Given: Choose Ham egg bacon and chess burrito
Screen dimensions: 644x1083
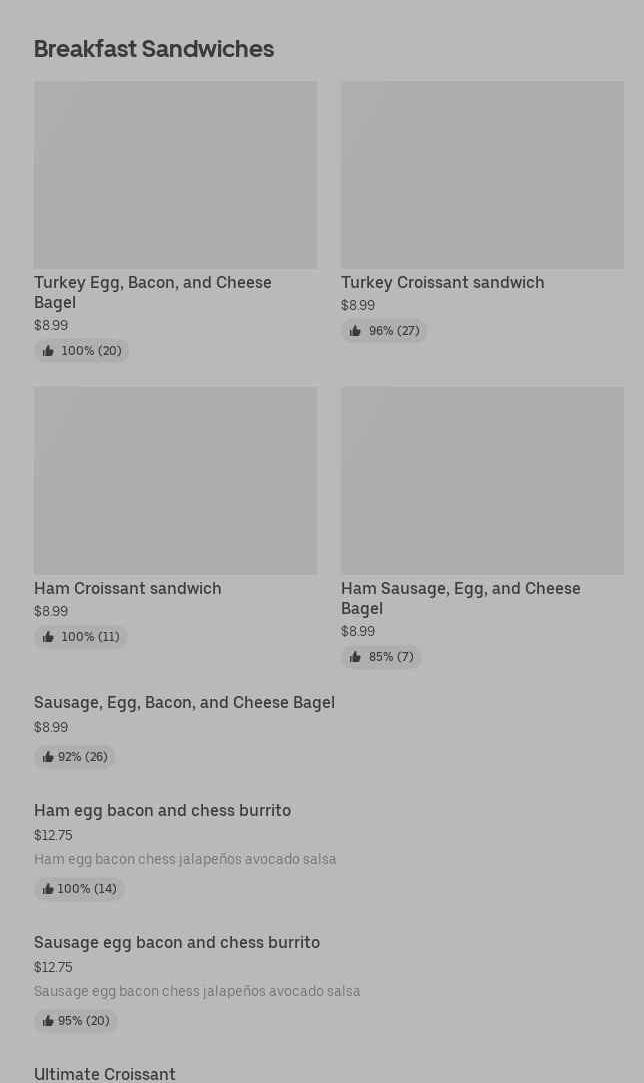Looking at the screenshot, I should pos(162,811).
